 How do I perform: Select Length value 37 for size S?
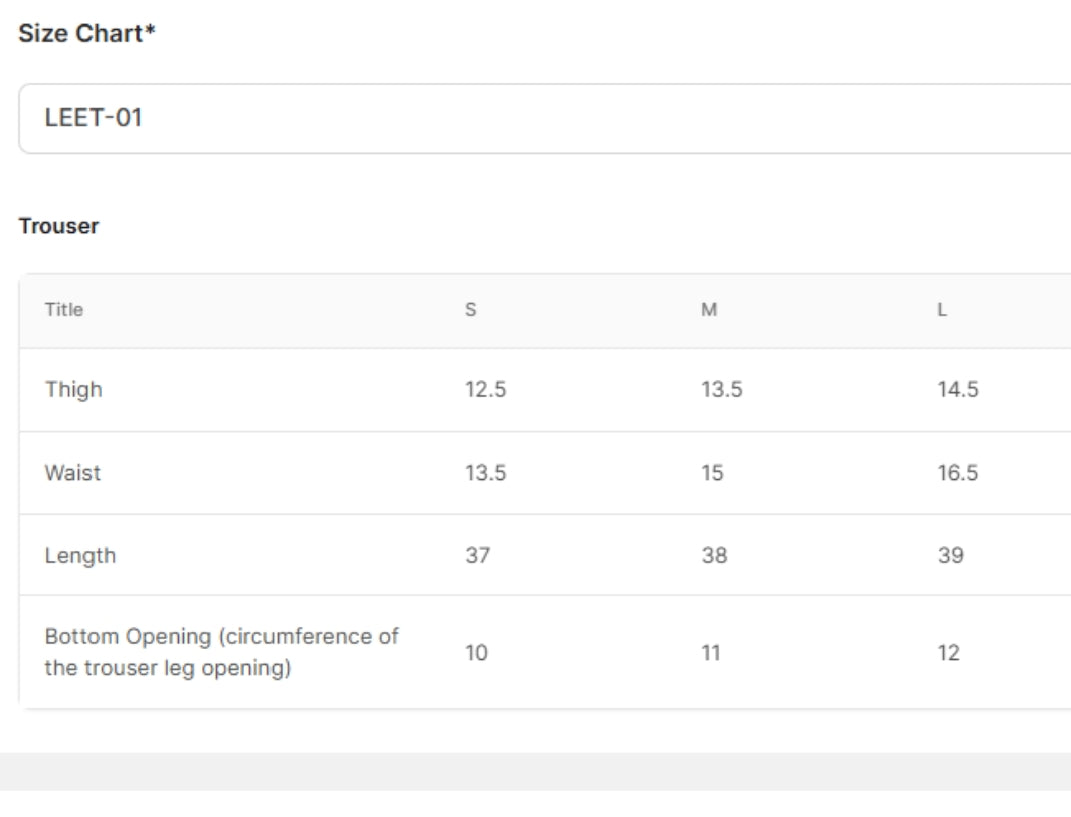click(x=477, y=555)
